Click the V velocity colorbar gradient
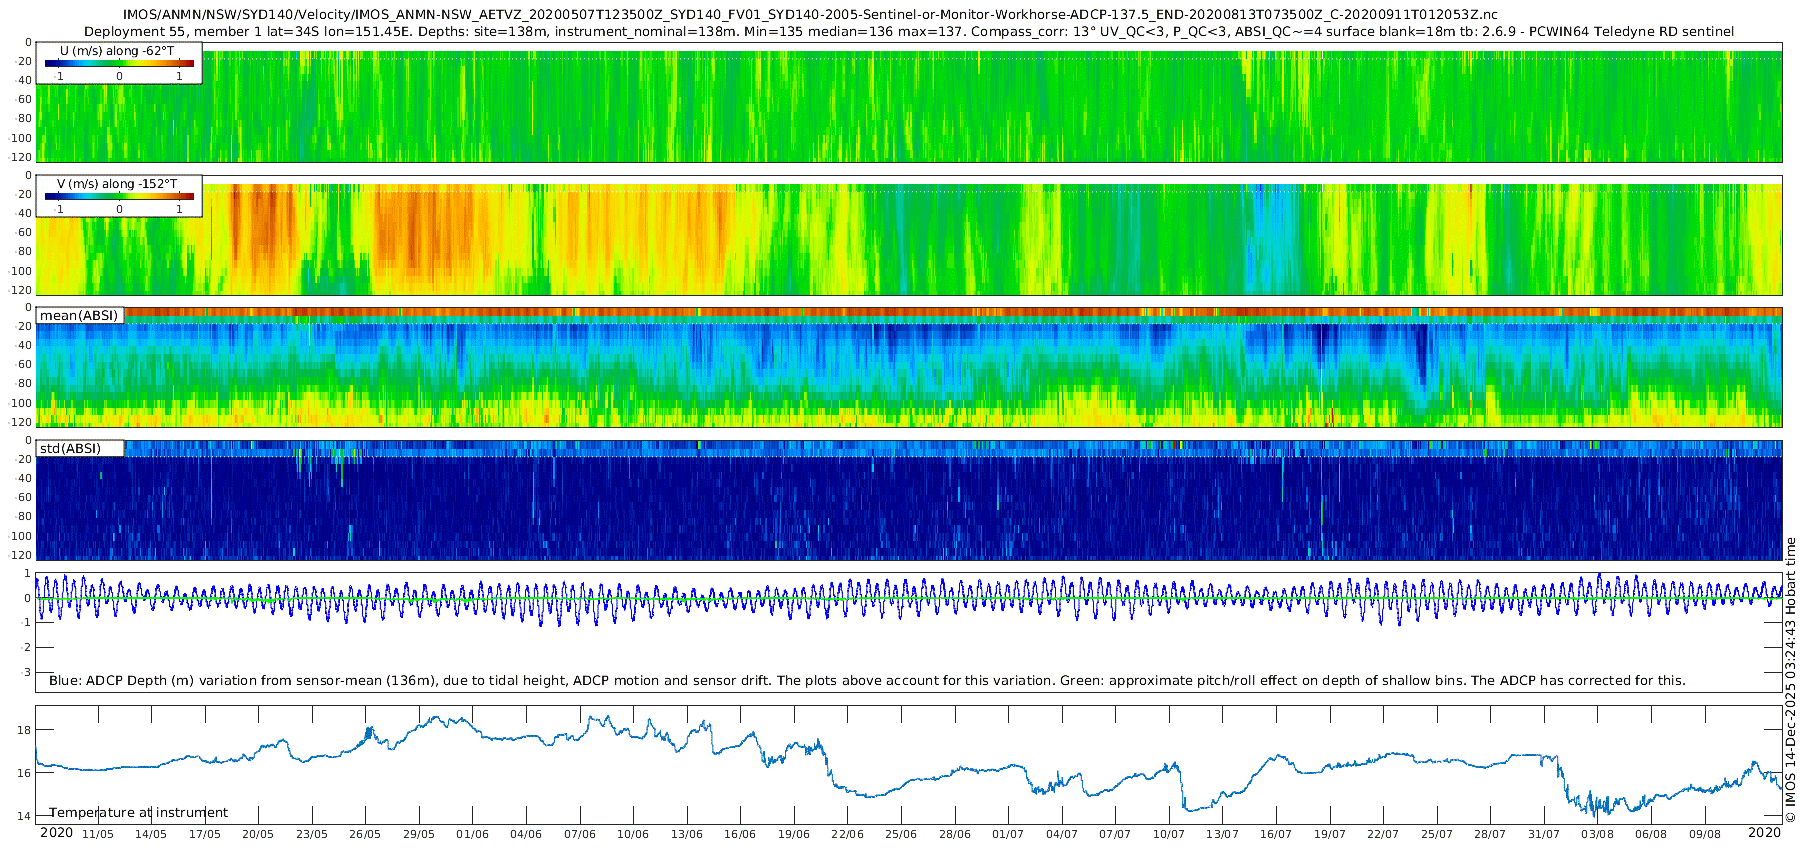 tap(119, 196)
